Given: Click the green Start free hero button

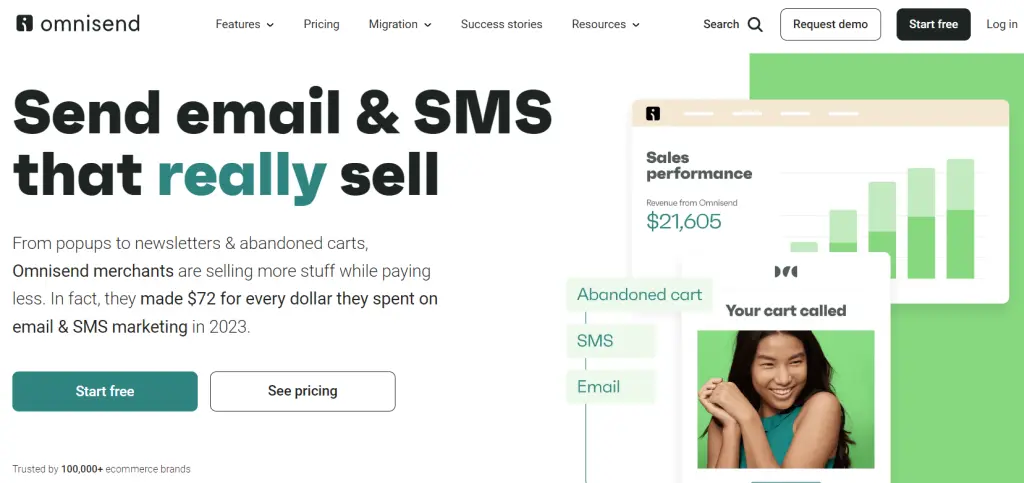Looking at the screenshot, I should coord(105,391).
